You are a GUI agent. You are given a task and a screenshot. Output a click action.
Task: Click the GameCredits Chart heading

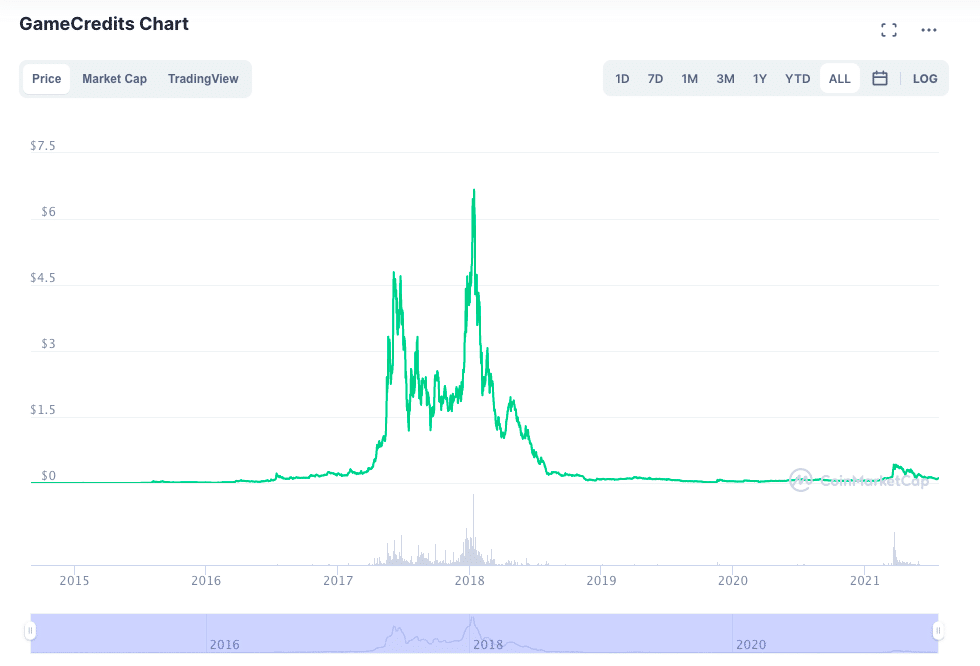(x=104, y=24)
